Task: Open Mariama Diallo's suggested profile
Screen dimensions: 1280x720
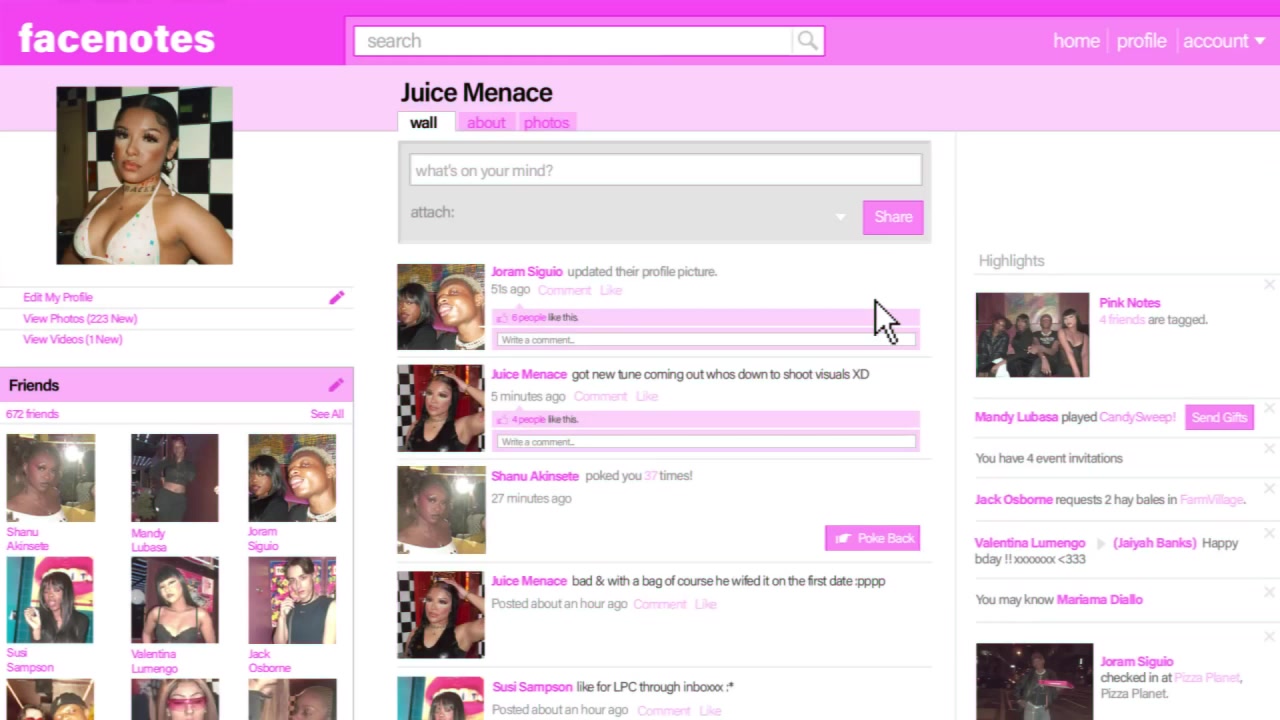Action: (x=1099, y=599)
